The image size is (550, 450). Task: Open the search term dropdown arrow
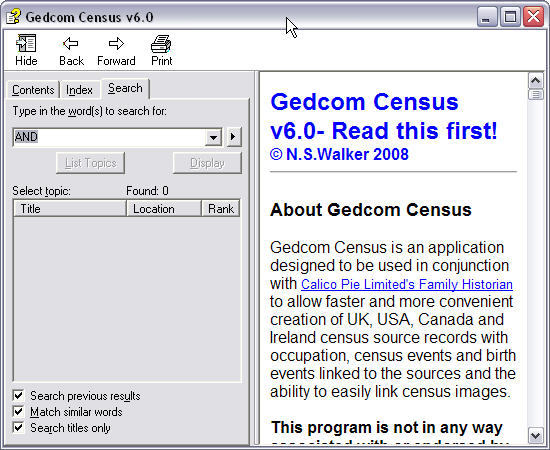tap(213, 137)
